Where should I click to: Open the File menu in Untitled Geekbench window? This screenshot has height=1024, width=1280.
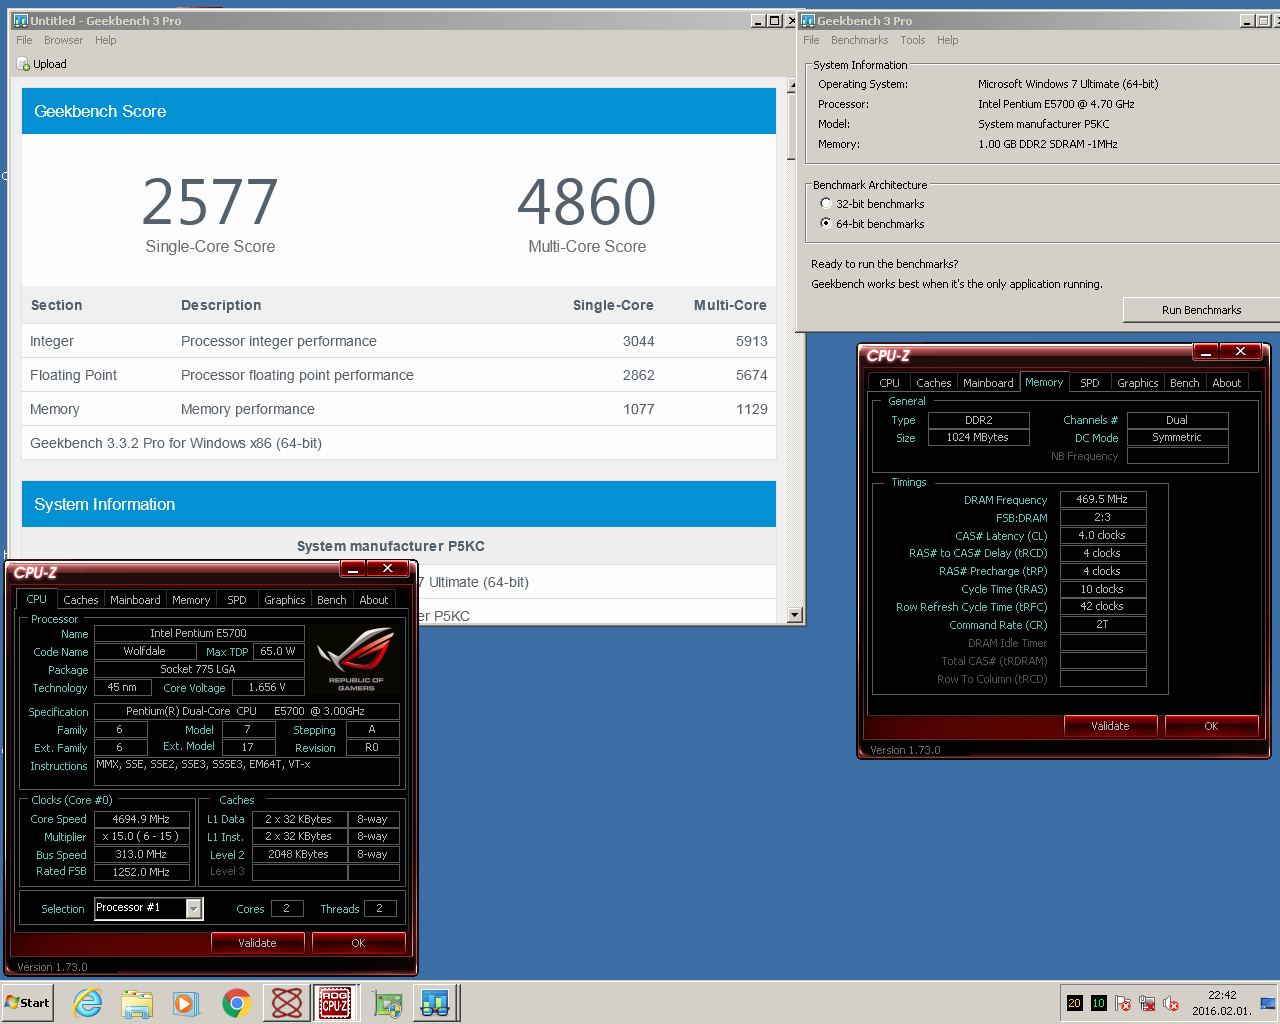(24, 40)
